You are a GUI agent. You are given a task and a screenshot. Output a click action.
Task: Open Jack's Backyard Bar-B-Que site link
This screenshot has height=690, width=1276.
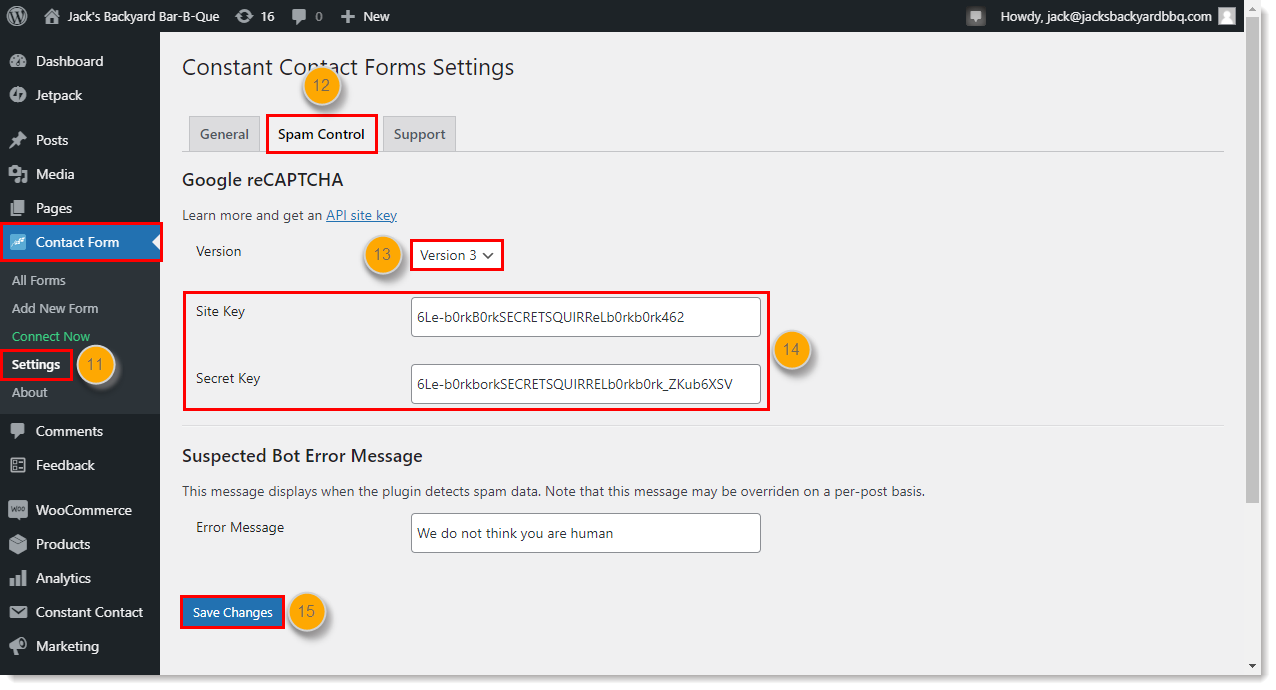(143, 16)
